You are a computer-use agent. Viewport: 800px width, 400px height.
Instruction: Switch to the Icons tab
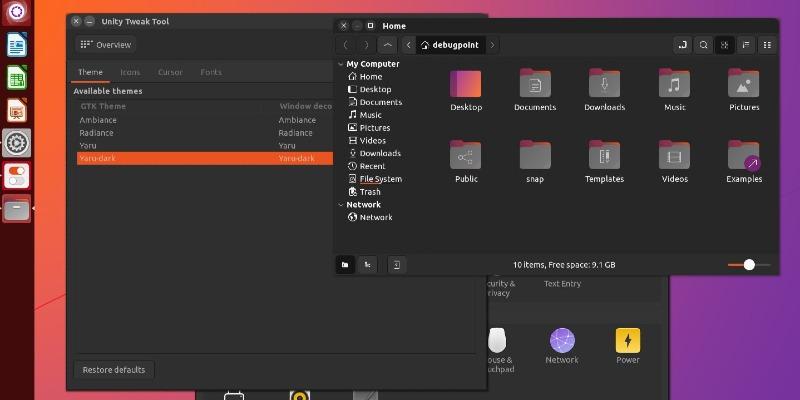click(130, 72)
